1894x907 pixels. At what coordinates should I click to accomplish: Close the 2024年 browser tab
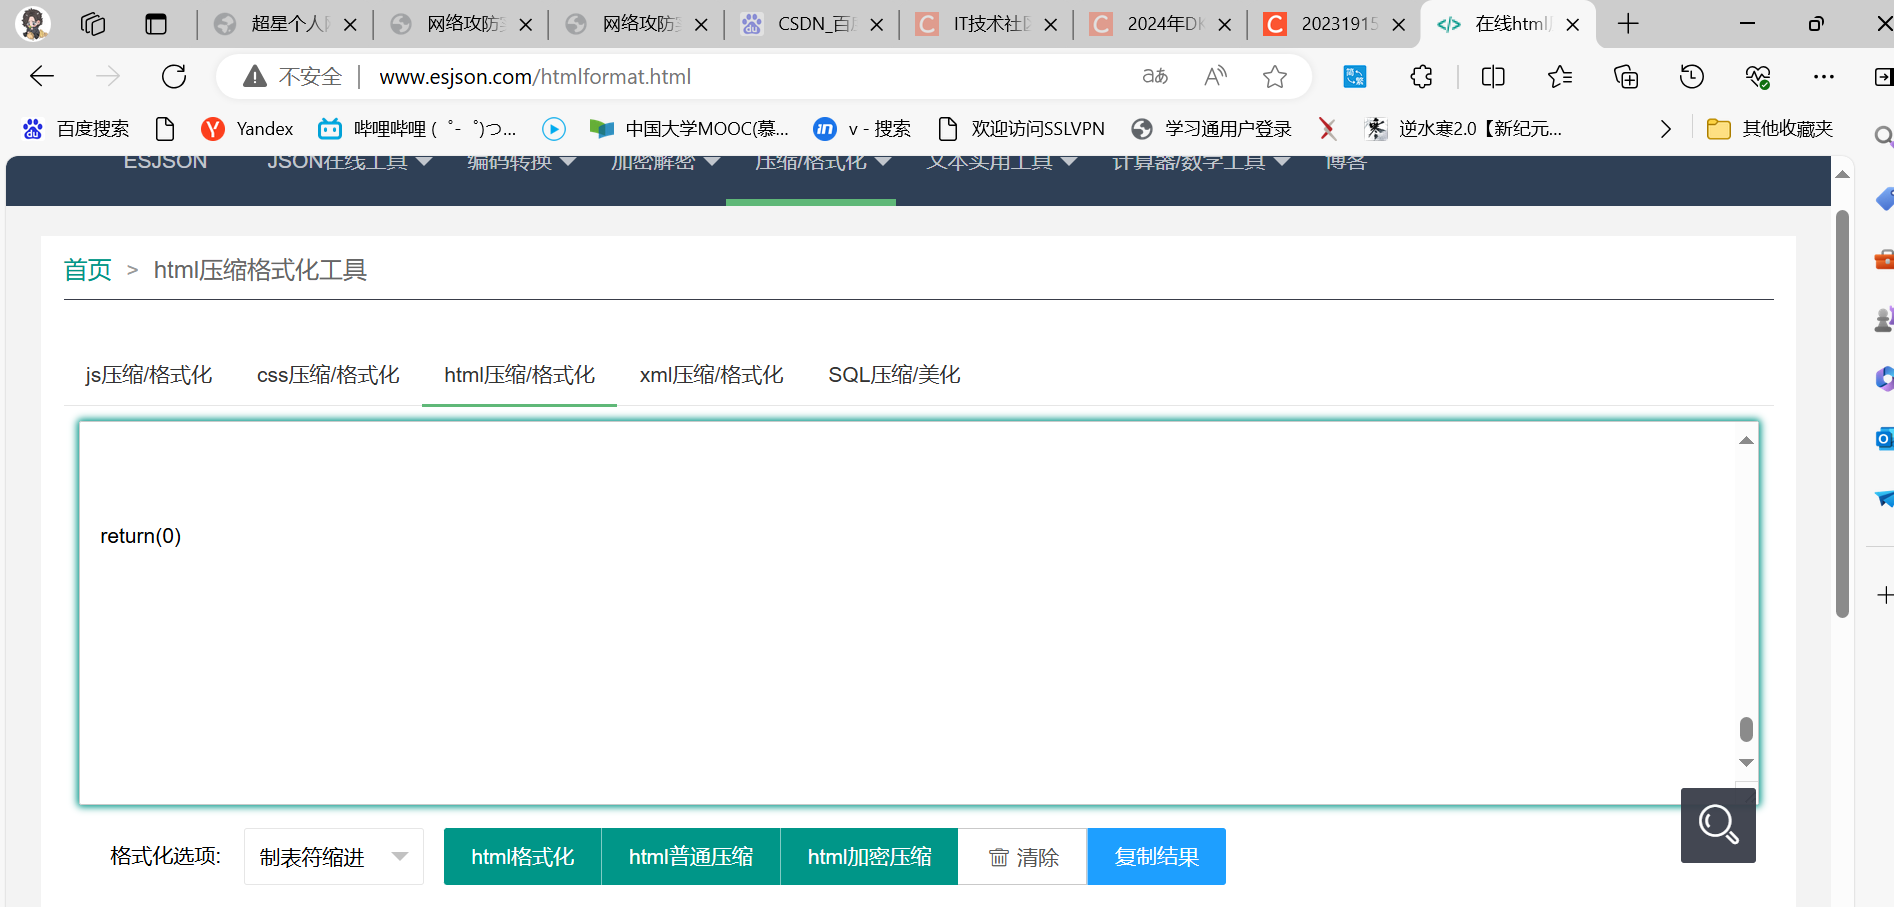(1225, 25)
